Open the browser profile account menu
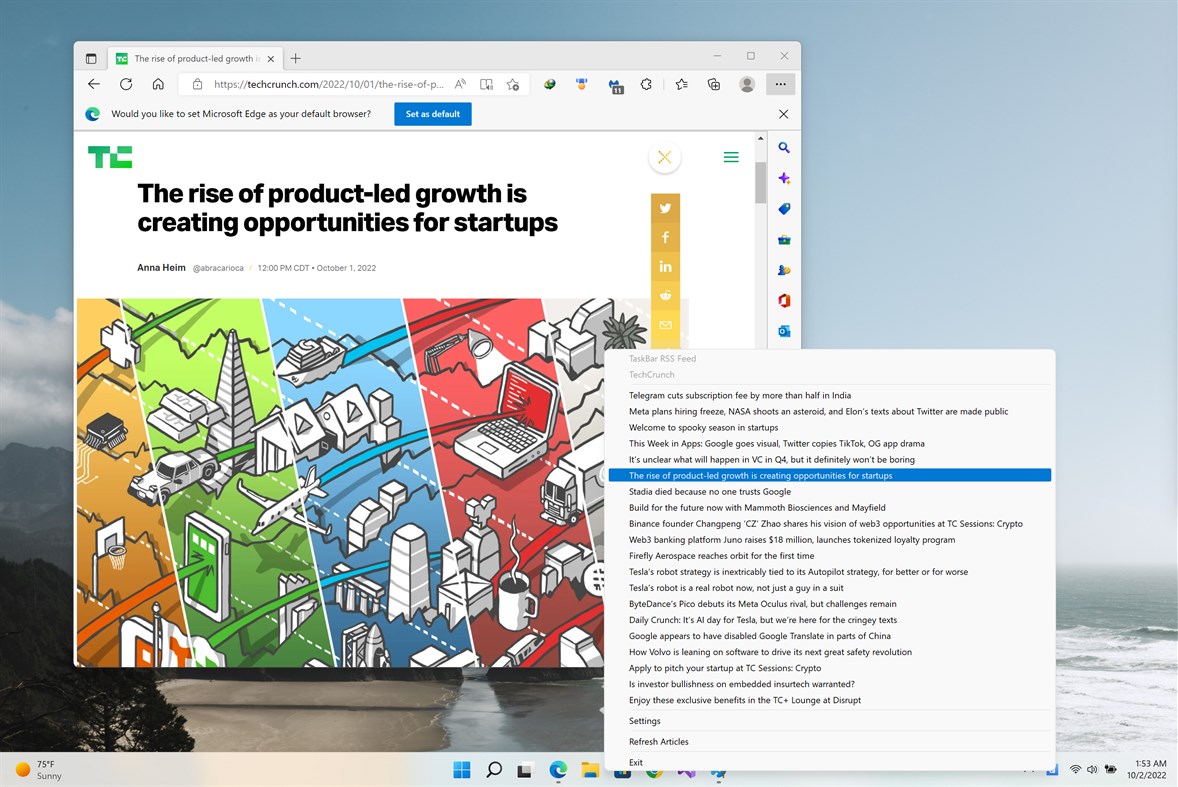 click(747, 85)
